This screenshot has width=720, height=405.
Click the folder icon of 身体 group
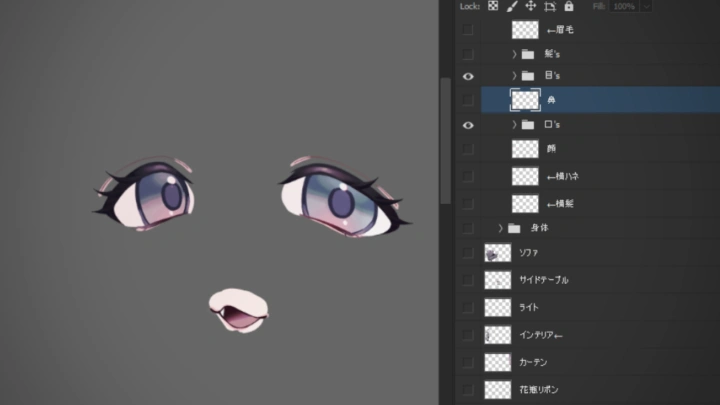coord(514,228)
